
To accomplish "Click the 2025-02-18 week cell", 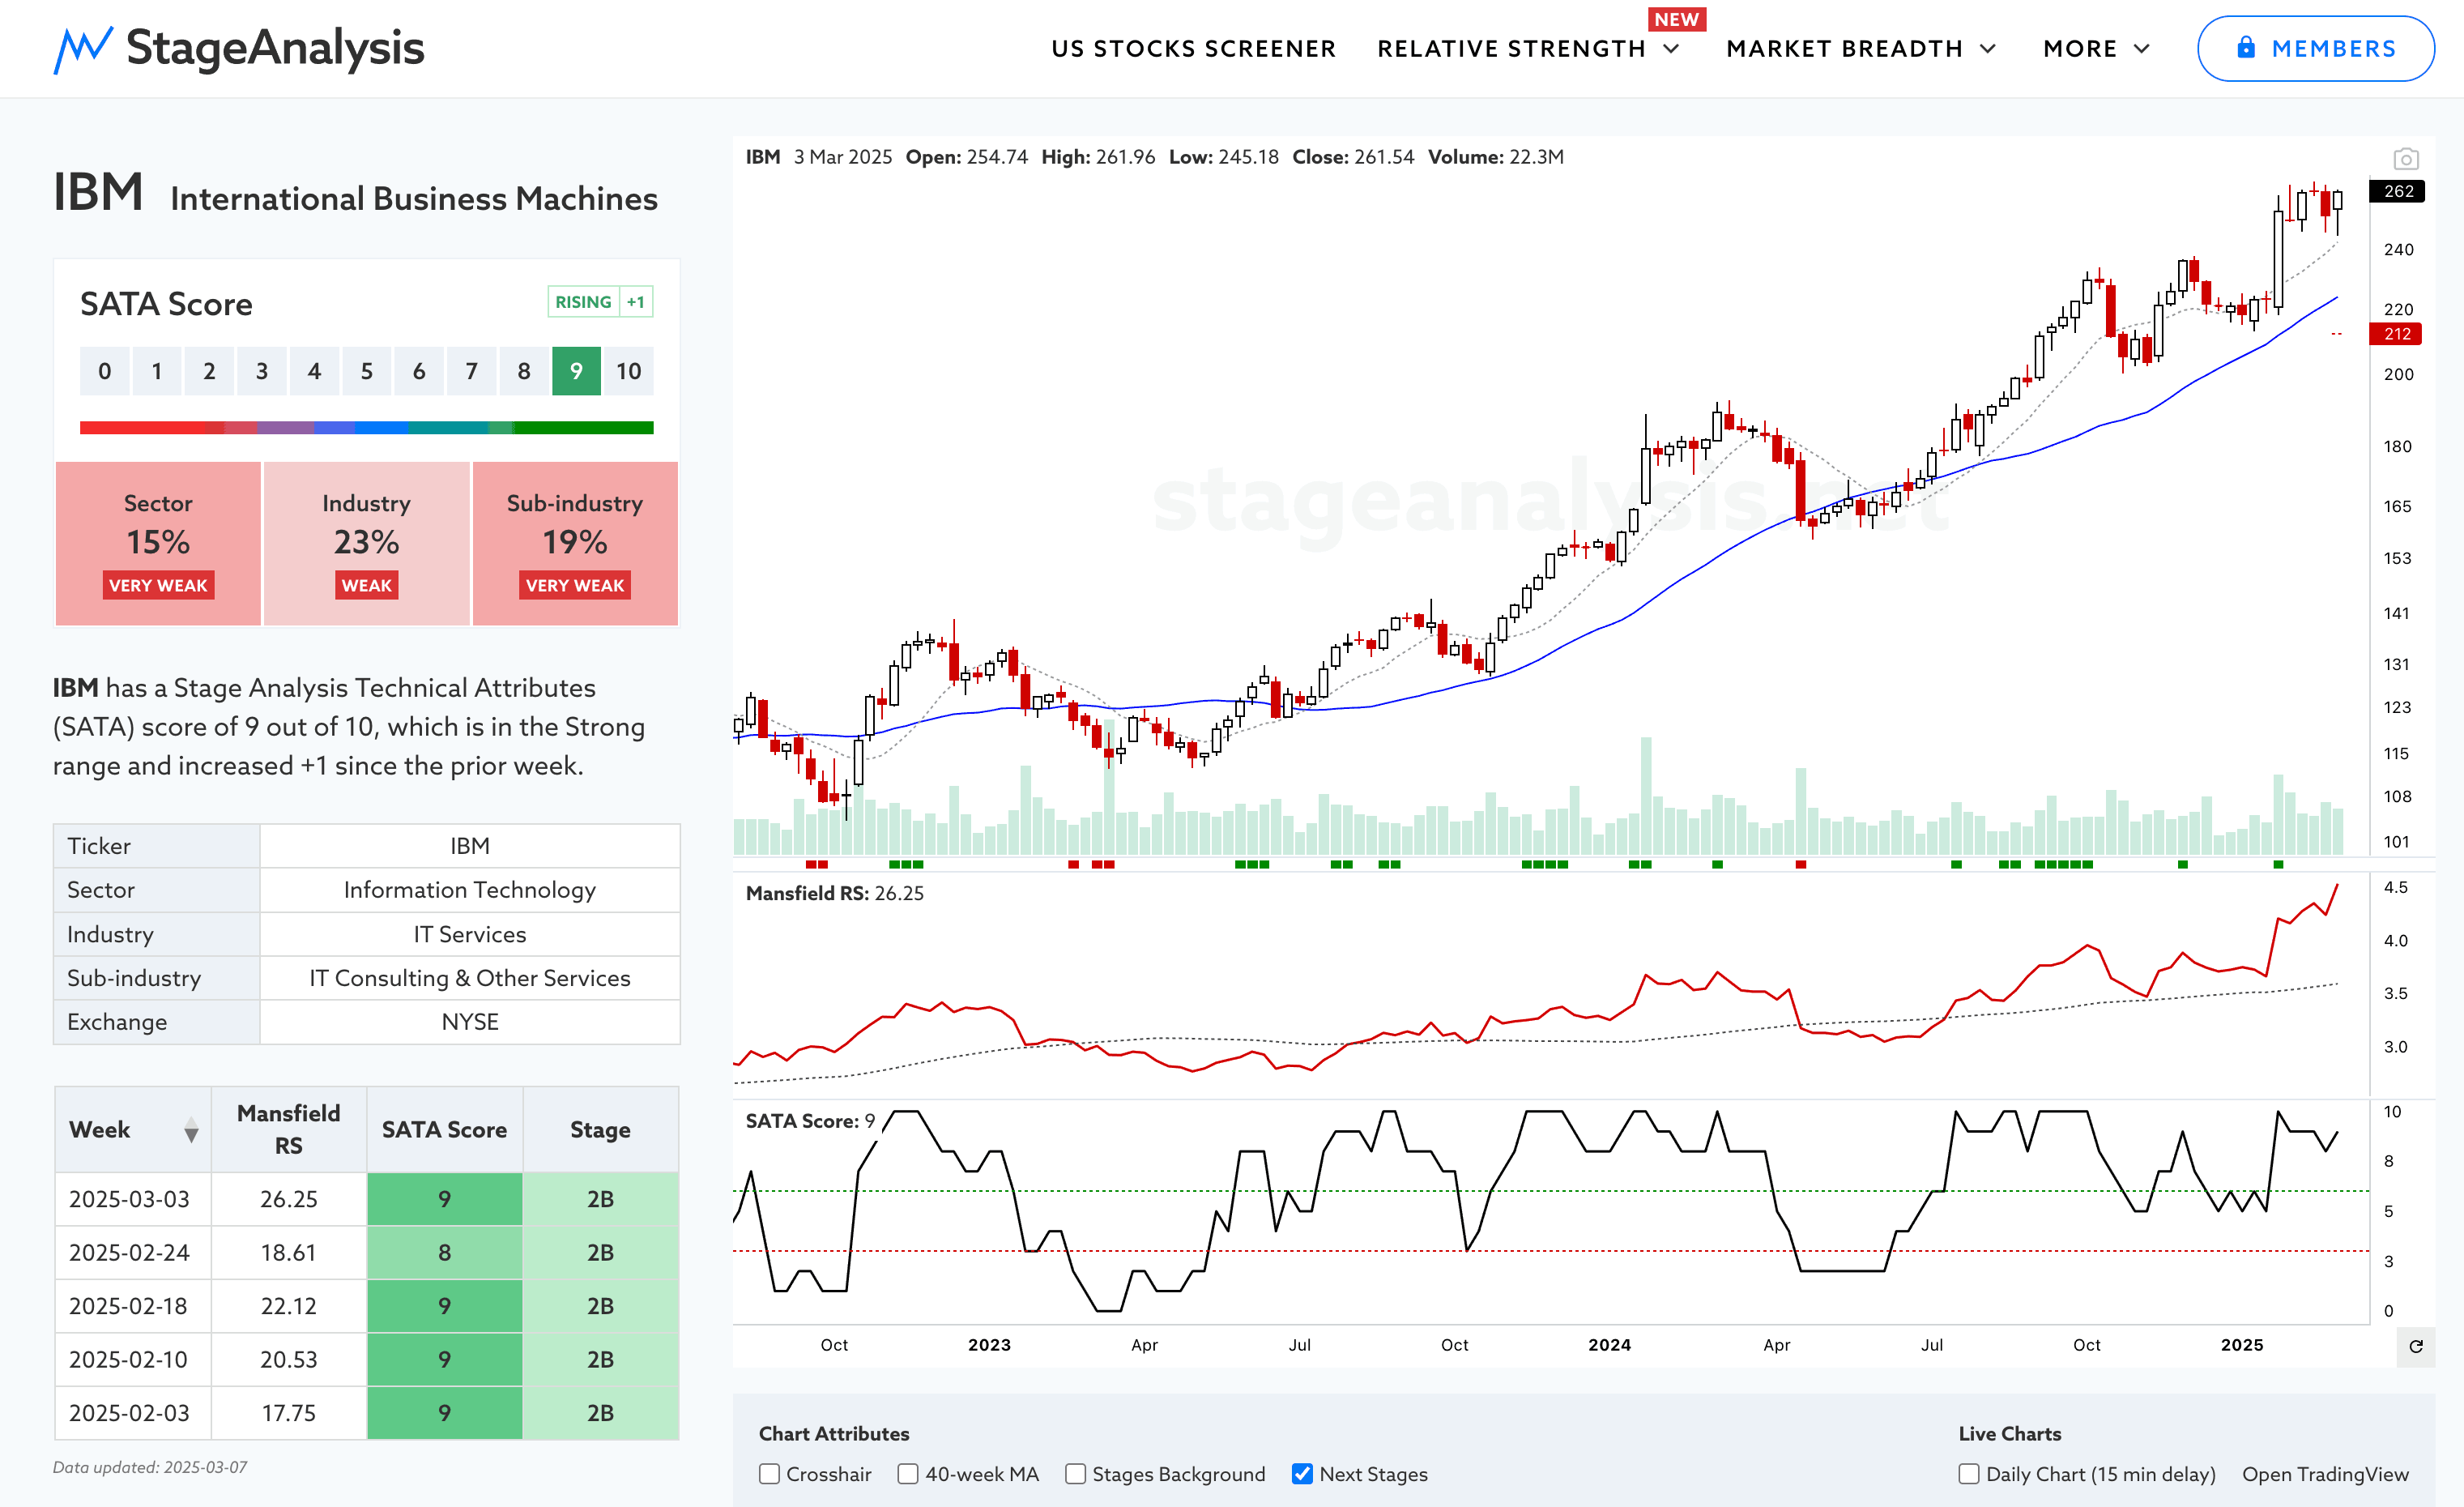I will tap(132, 1306).
